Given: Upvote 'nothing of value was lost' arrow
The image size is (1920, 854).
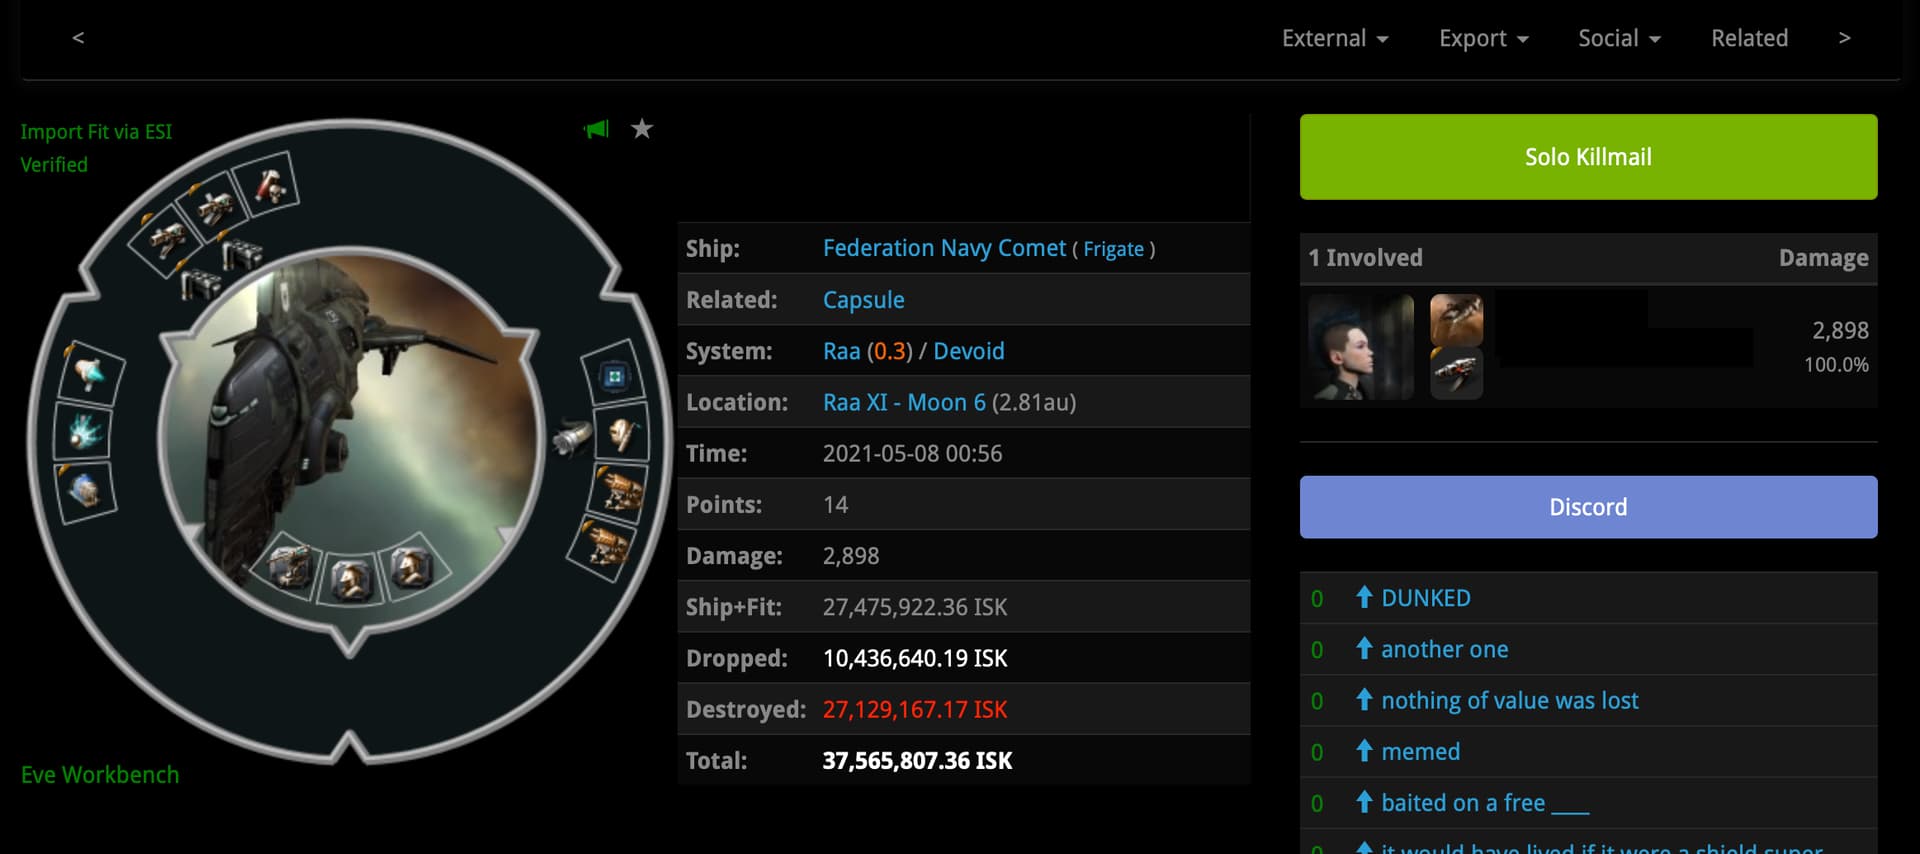Looking at the screenshot, I should coord(1364,699).
